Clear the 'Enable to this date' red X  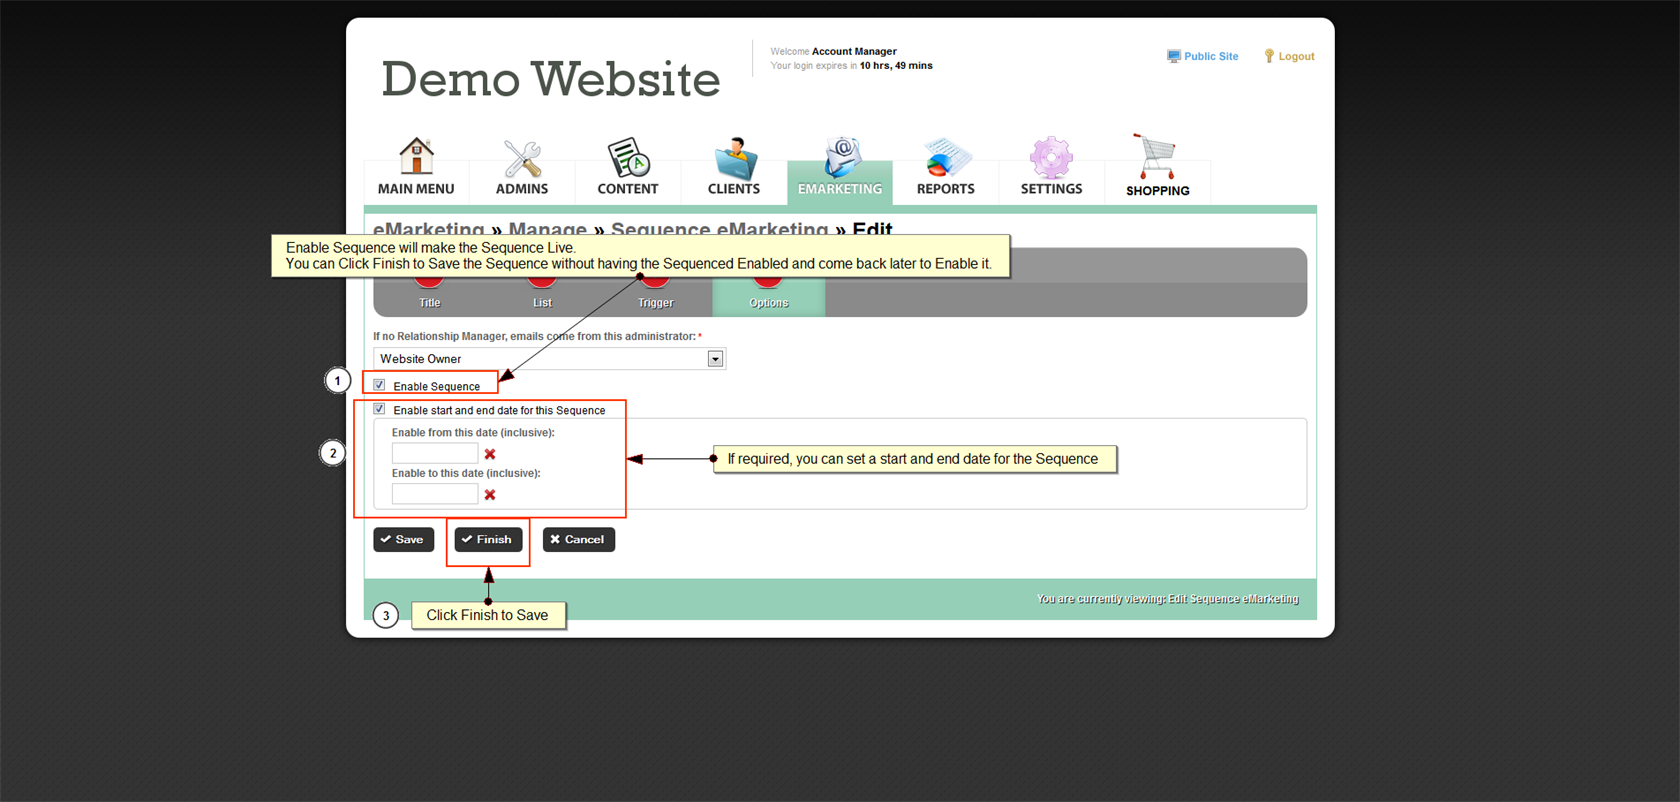(490, 495)
